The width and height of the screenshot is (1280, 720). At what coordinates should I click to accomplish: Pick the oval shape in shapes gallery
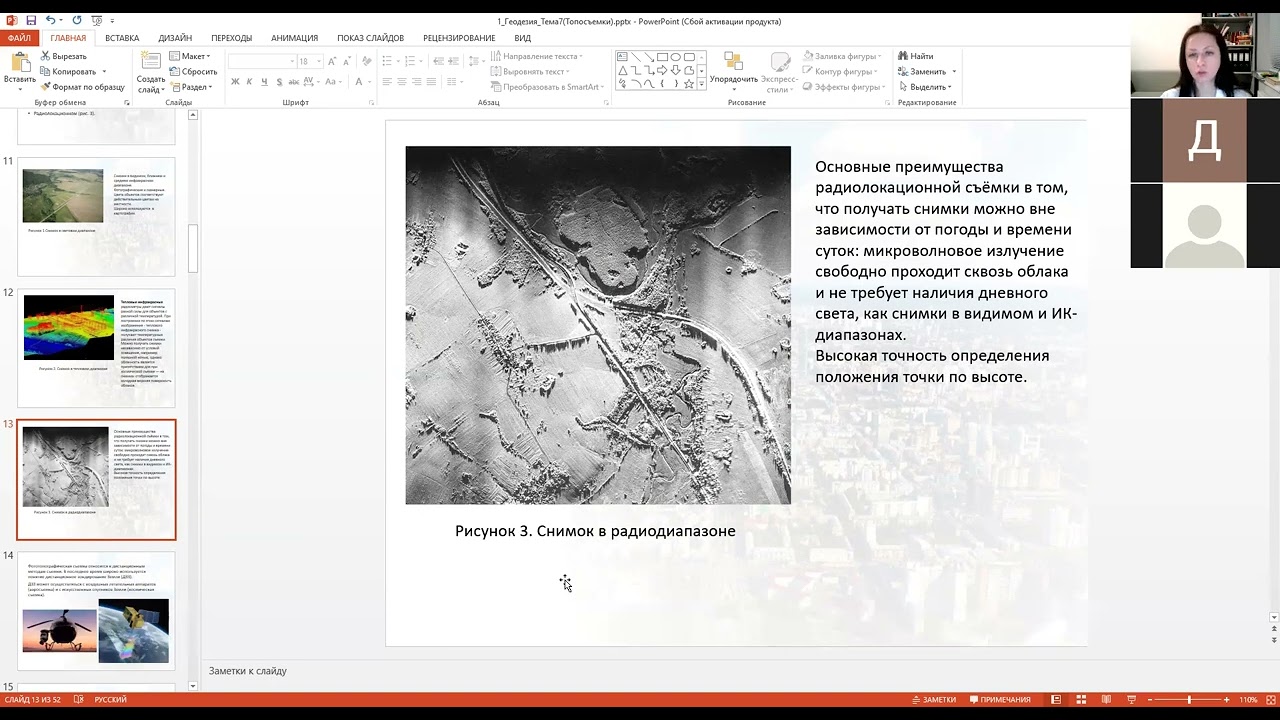676,57
